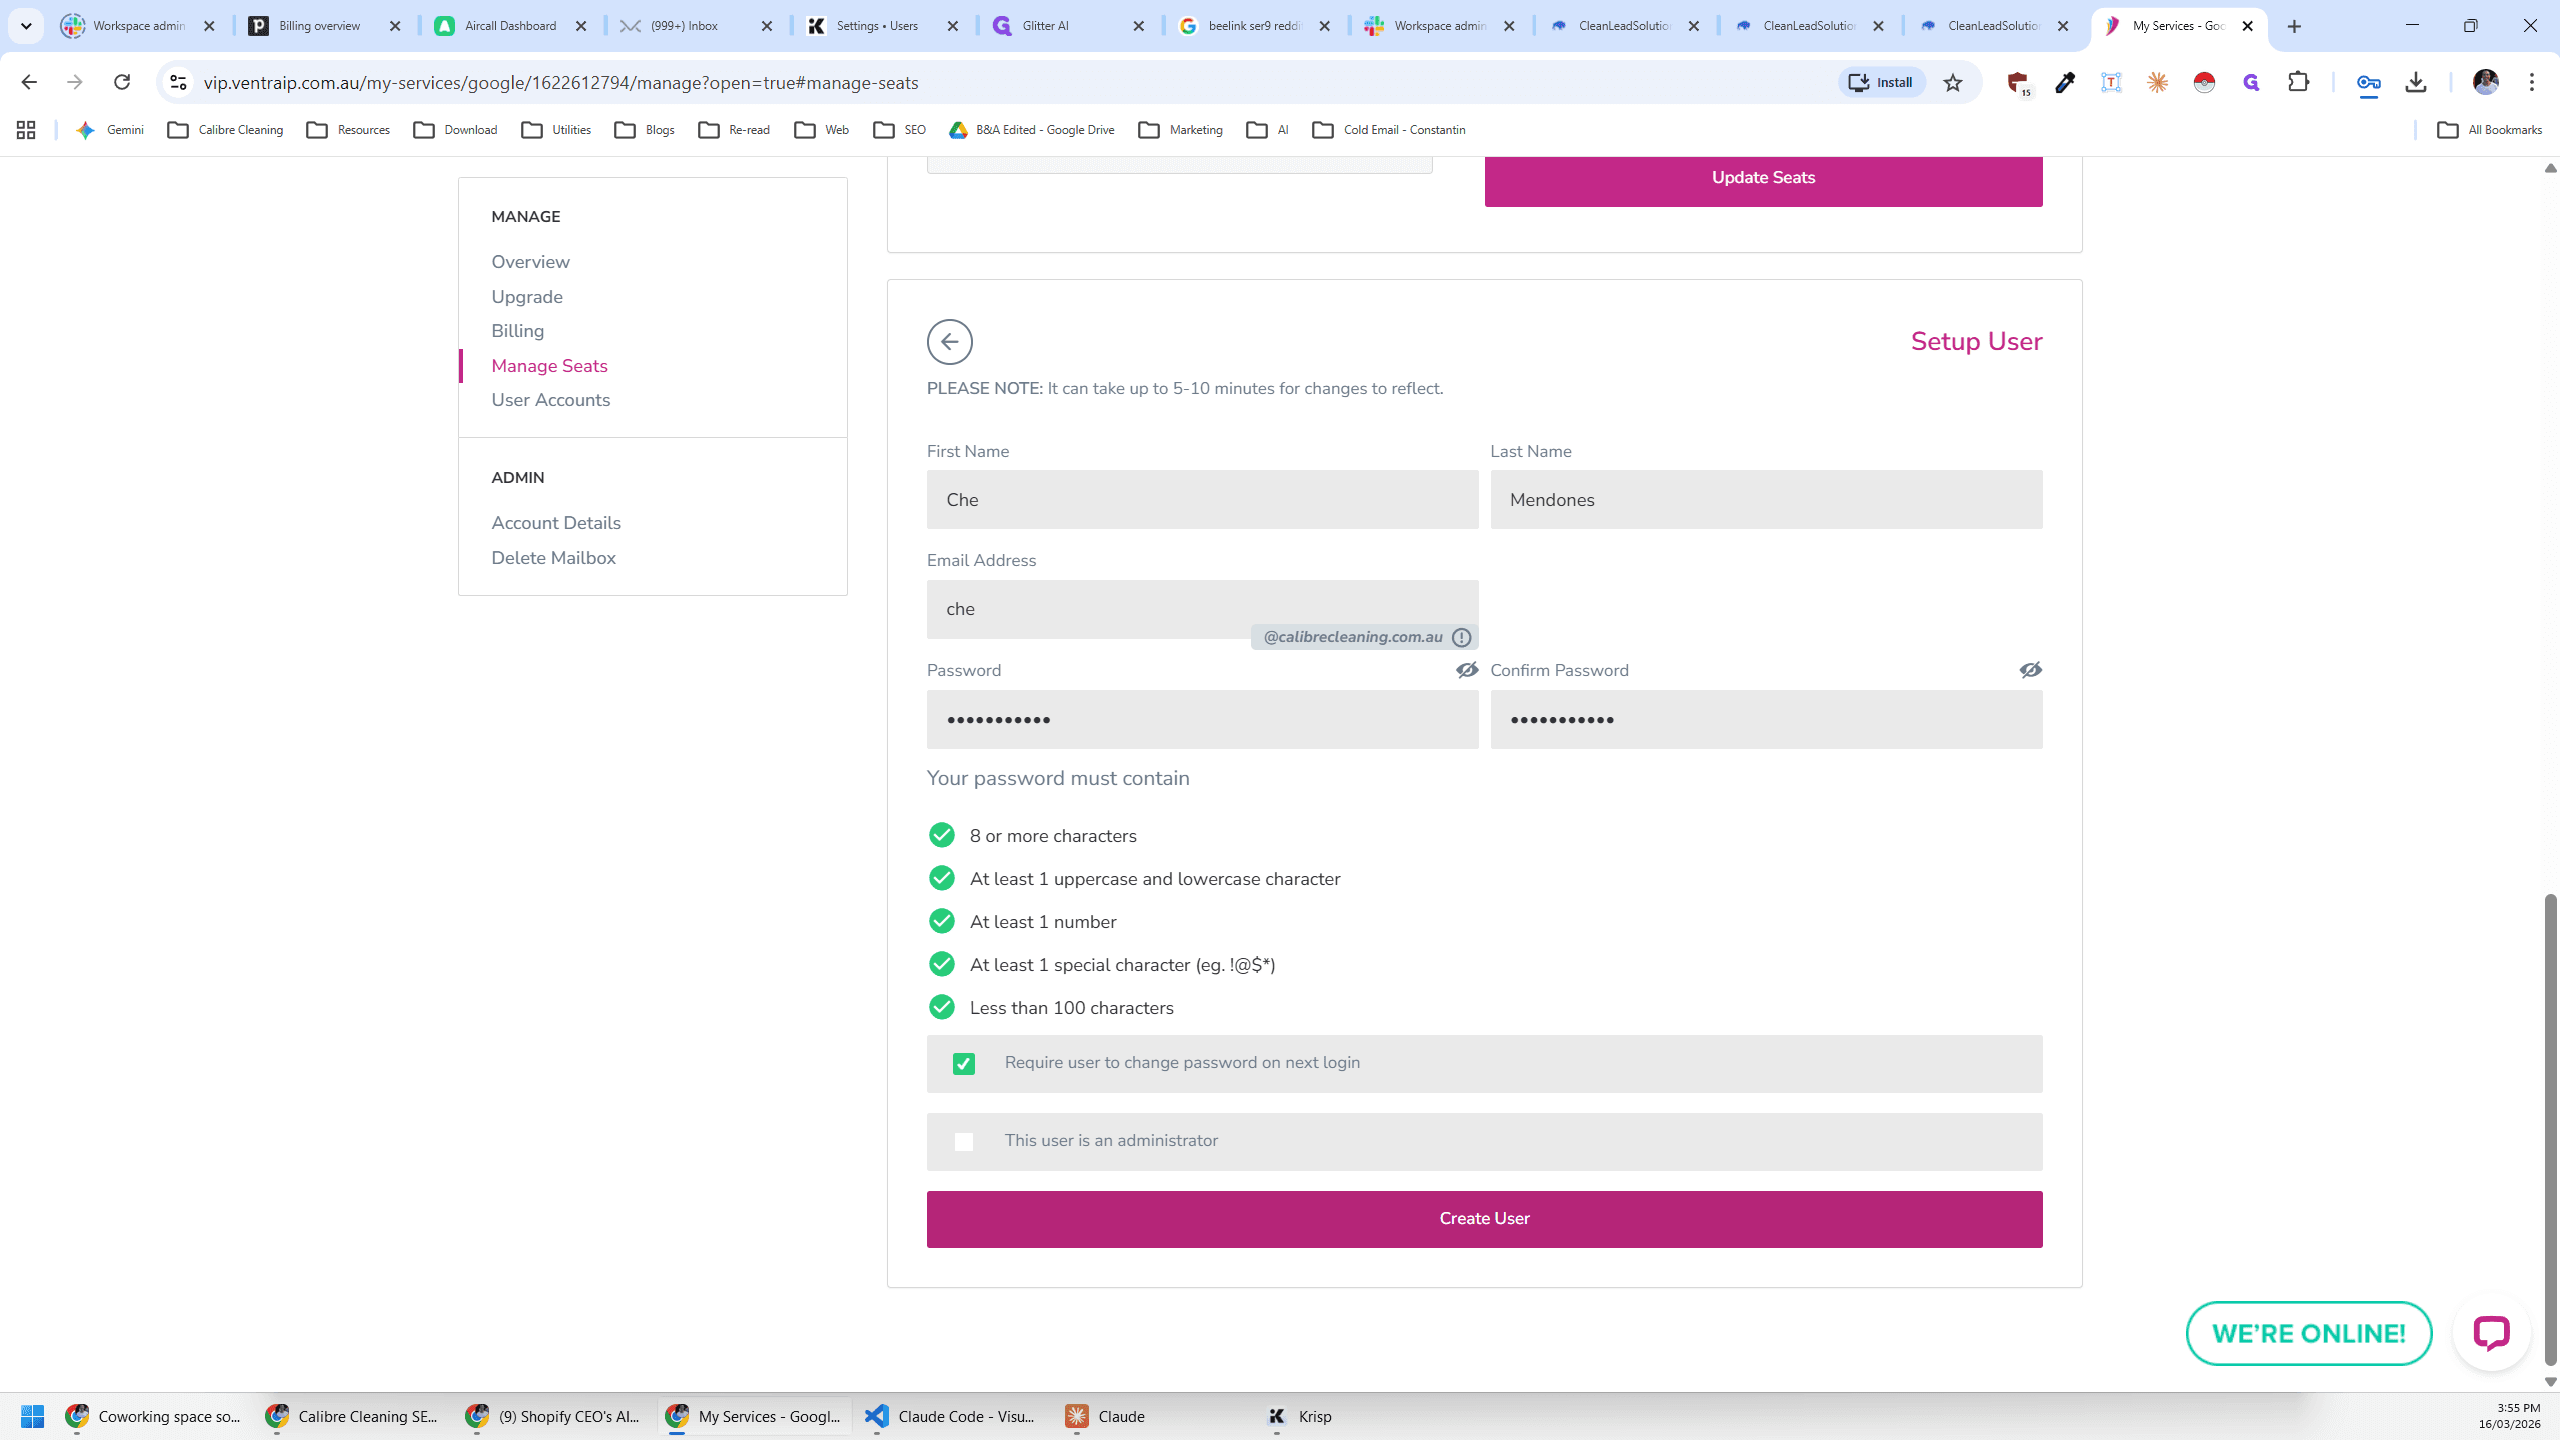Open the SEO bookmarks folder

tap(899, 130)
